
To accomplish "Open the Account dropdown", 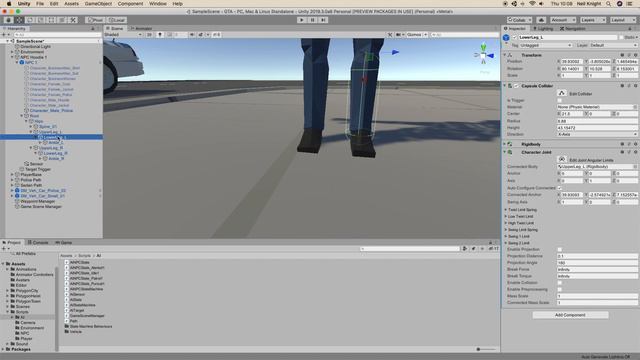I will (563, 20).
